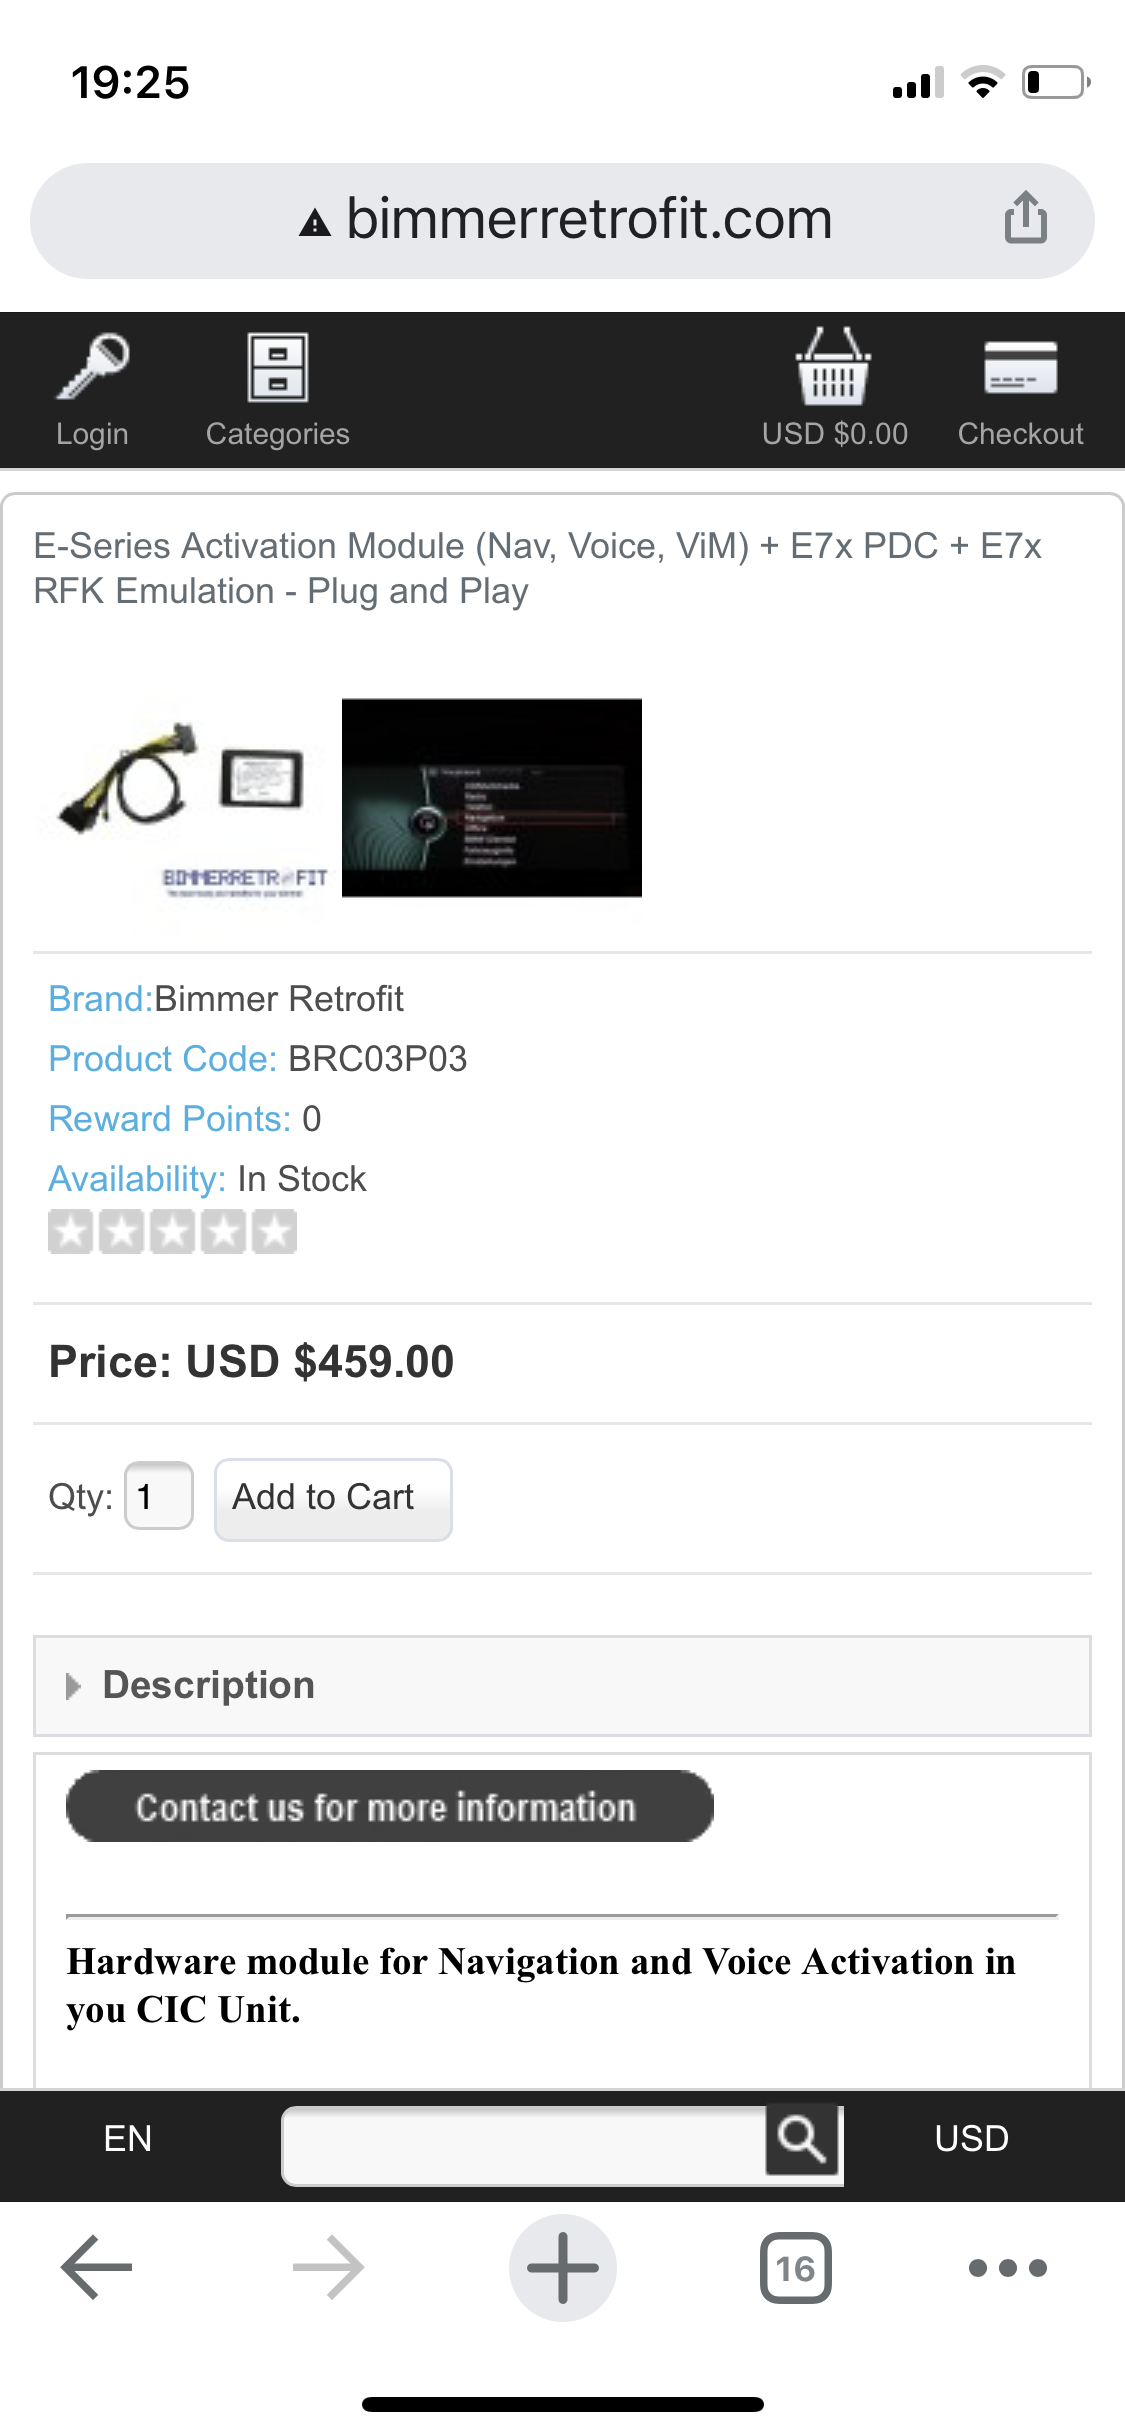This screenshot has width=1125, height=2436.
Task: Open the Categories cabinet icon
Action: tap(278, 367)
